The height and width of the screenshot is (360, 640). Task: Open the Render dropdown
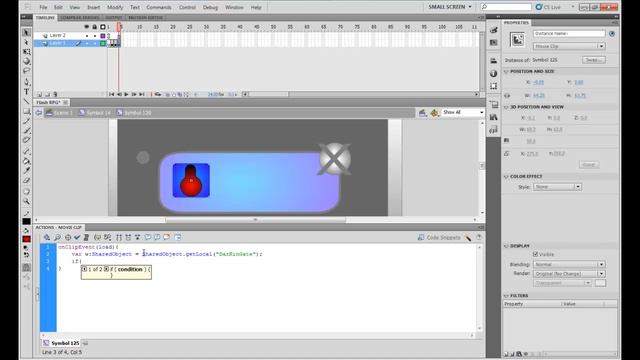point(569,274)
